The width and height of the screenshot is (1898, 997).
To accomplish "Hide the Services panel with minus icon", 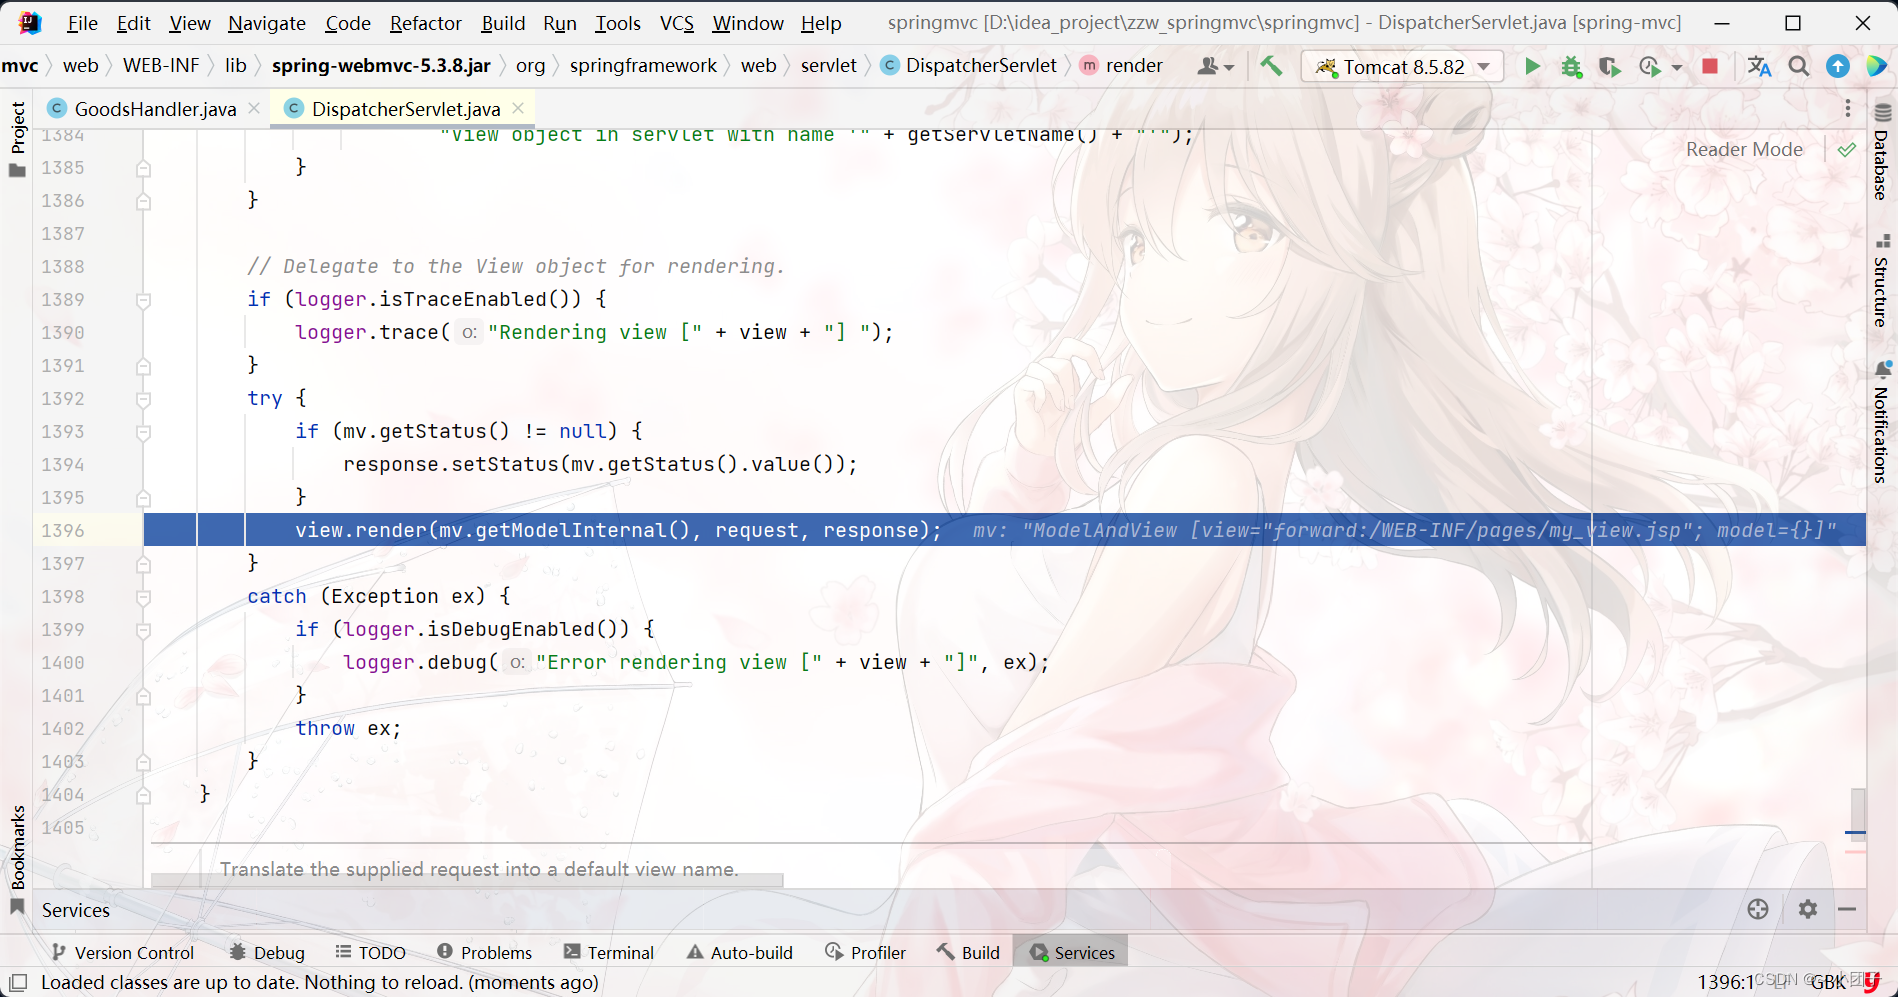I will [x=1847, y=909].
